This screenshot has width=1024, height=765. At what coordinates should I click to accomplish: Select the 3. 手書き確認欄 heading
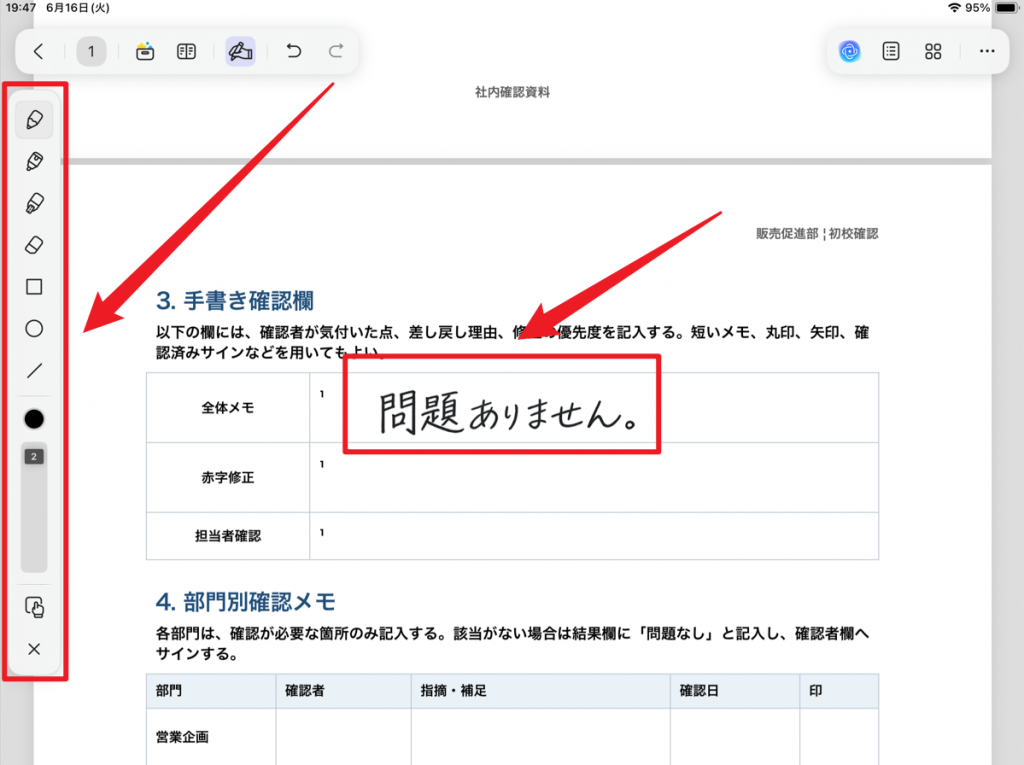tap(235, 301)
